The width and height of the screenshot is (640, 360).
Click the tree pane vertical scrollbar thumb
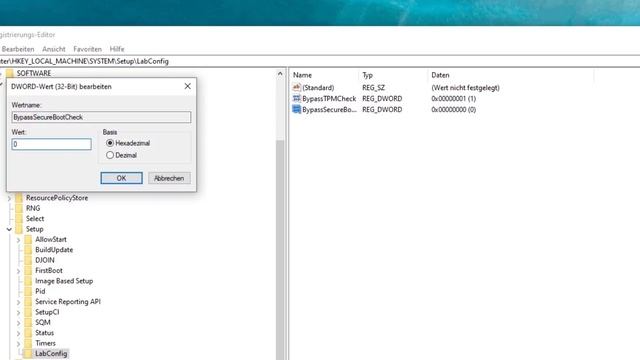tap(280, 249)
